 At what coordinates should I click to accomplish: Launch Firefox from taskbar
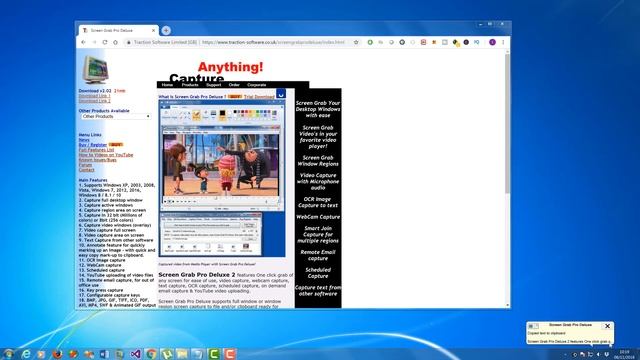(57, 354)
